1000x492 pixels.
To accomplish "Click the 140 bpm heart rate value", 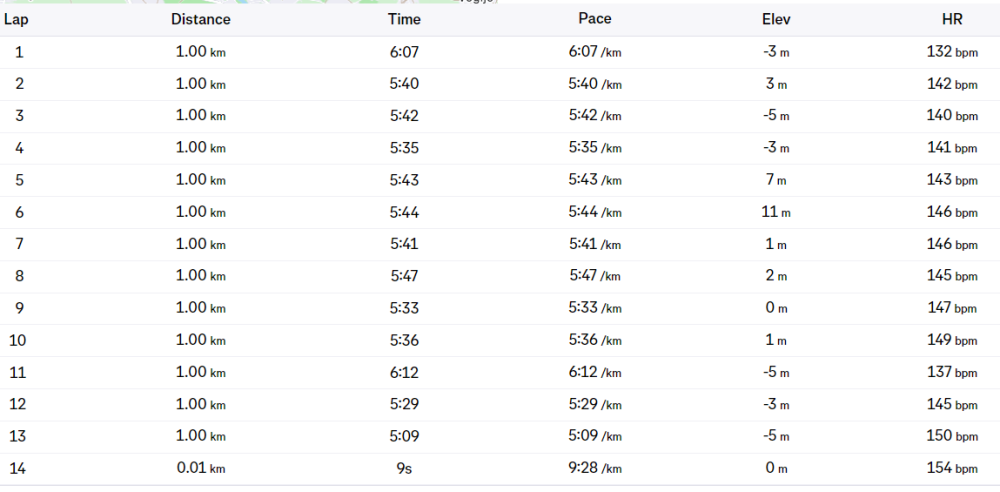I will coord(952,116).
